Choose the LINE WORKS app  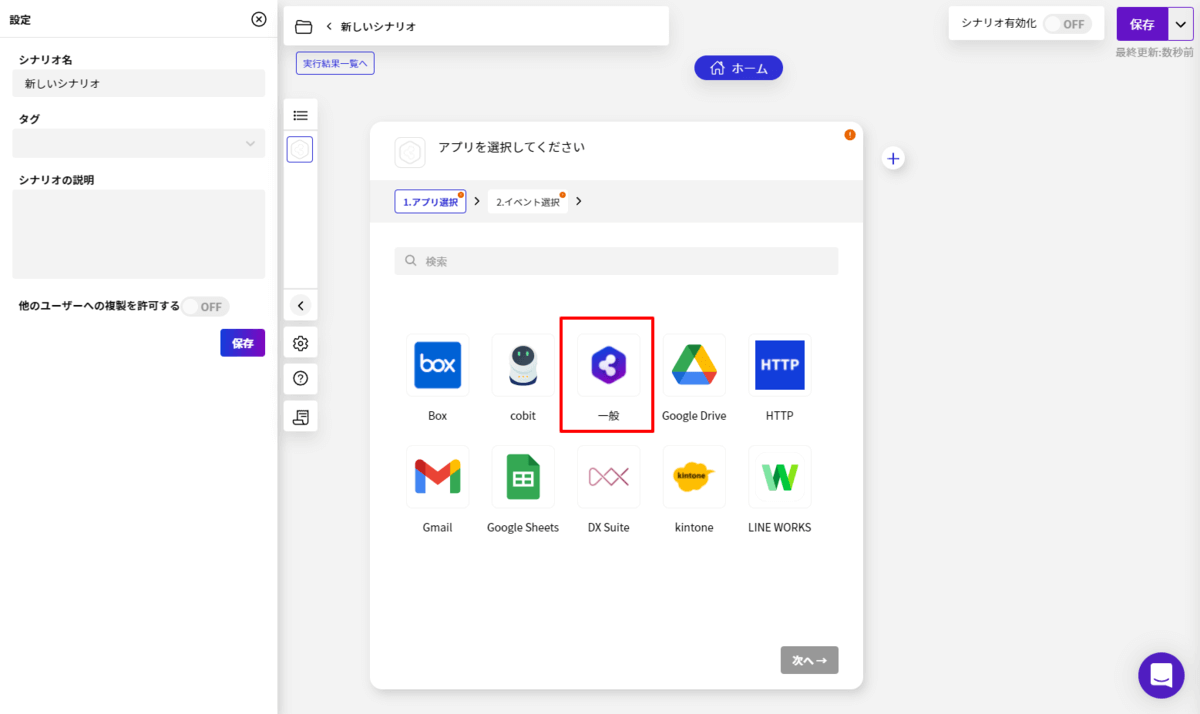780,477
